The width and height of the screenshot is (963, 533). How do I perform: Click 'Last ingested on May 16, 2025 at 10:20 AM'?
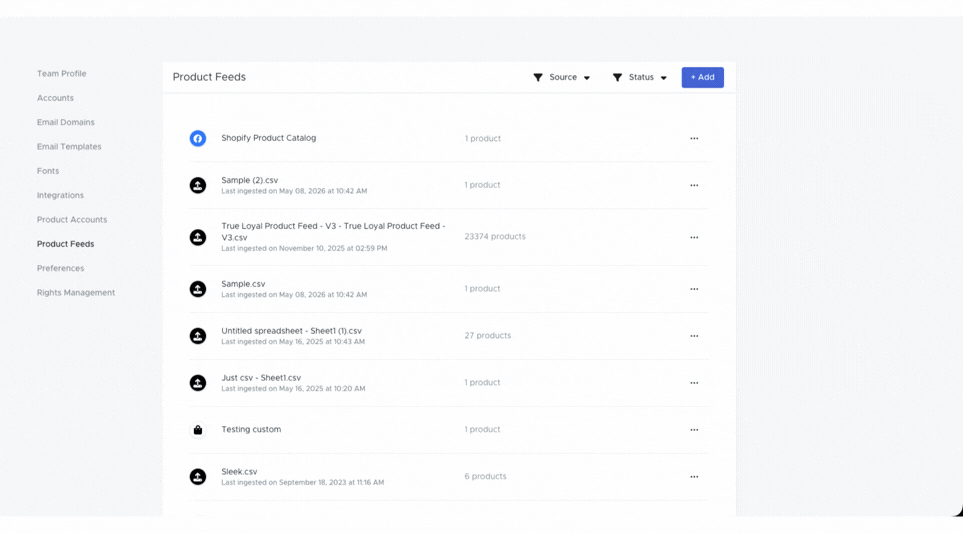293,389
